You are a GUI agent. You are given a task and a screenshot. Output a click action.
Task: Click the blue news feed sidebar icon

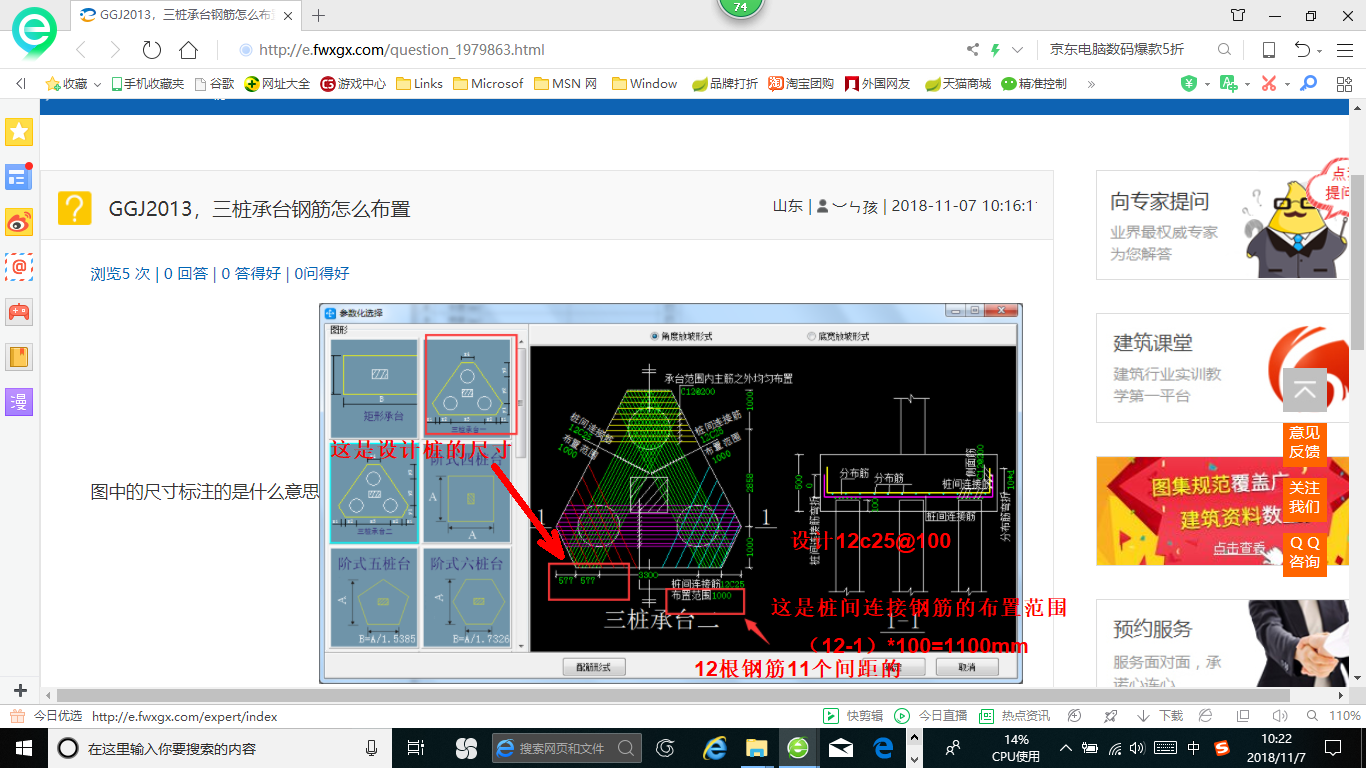19,177
